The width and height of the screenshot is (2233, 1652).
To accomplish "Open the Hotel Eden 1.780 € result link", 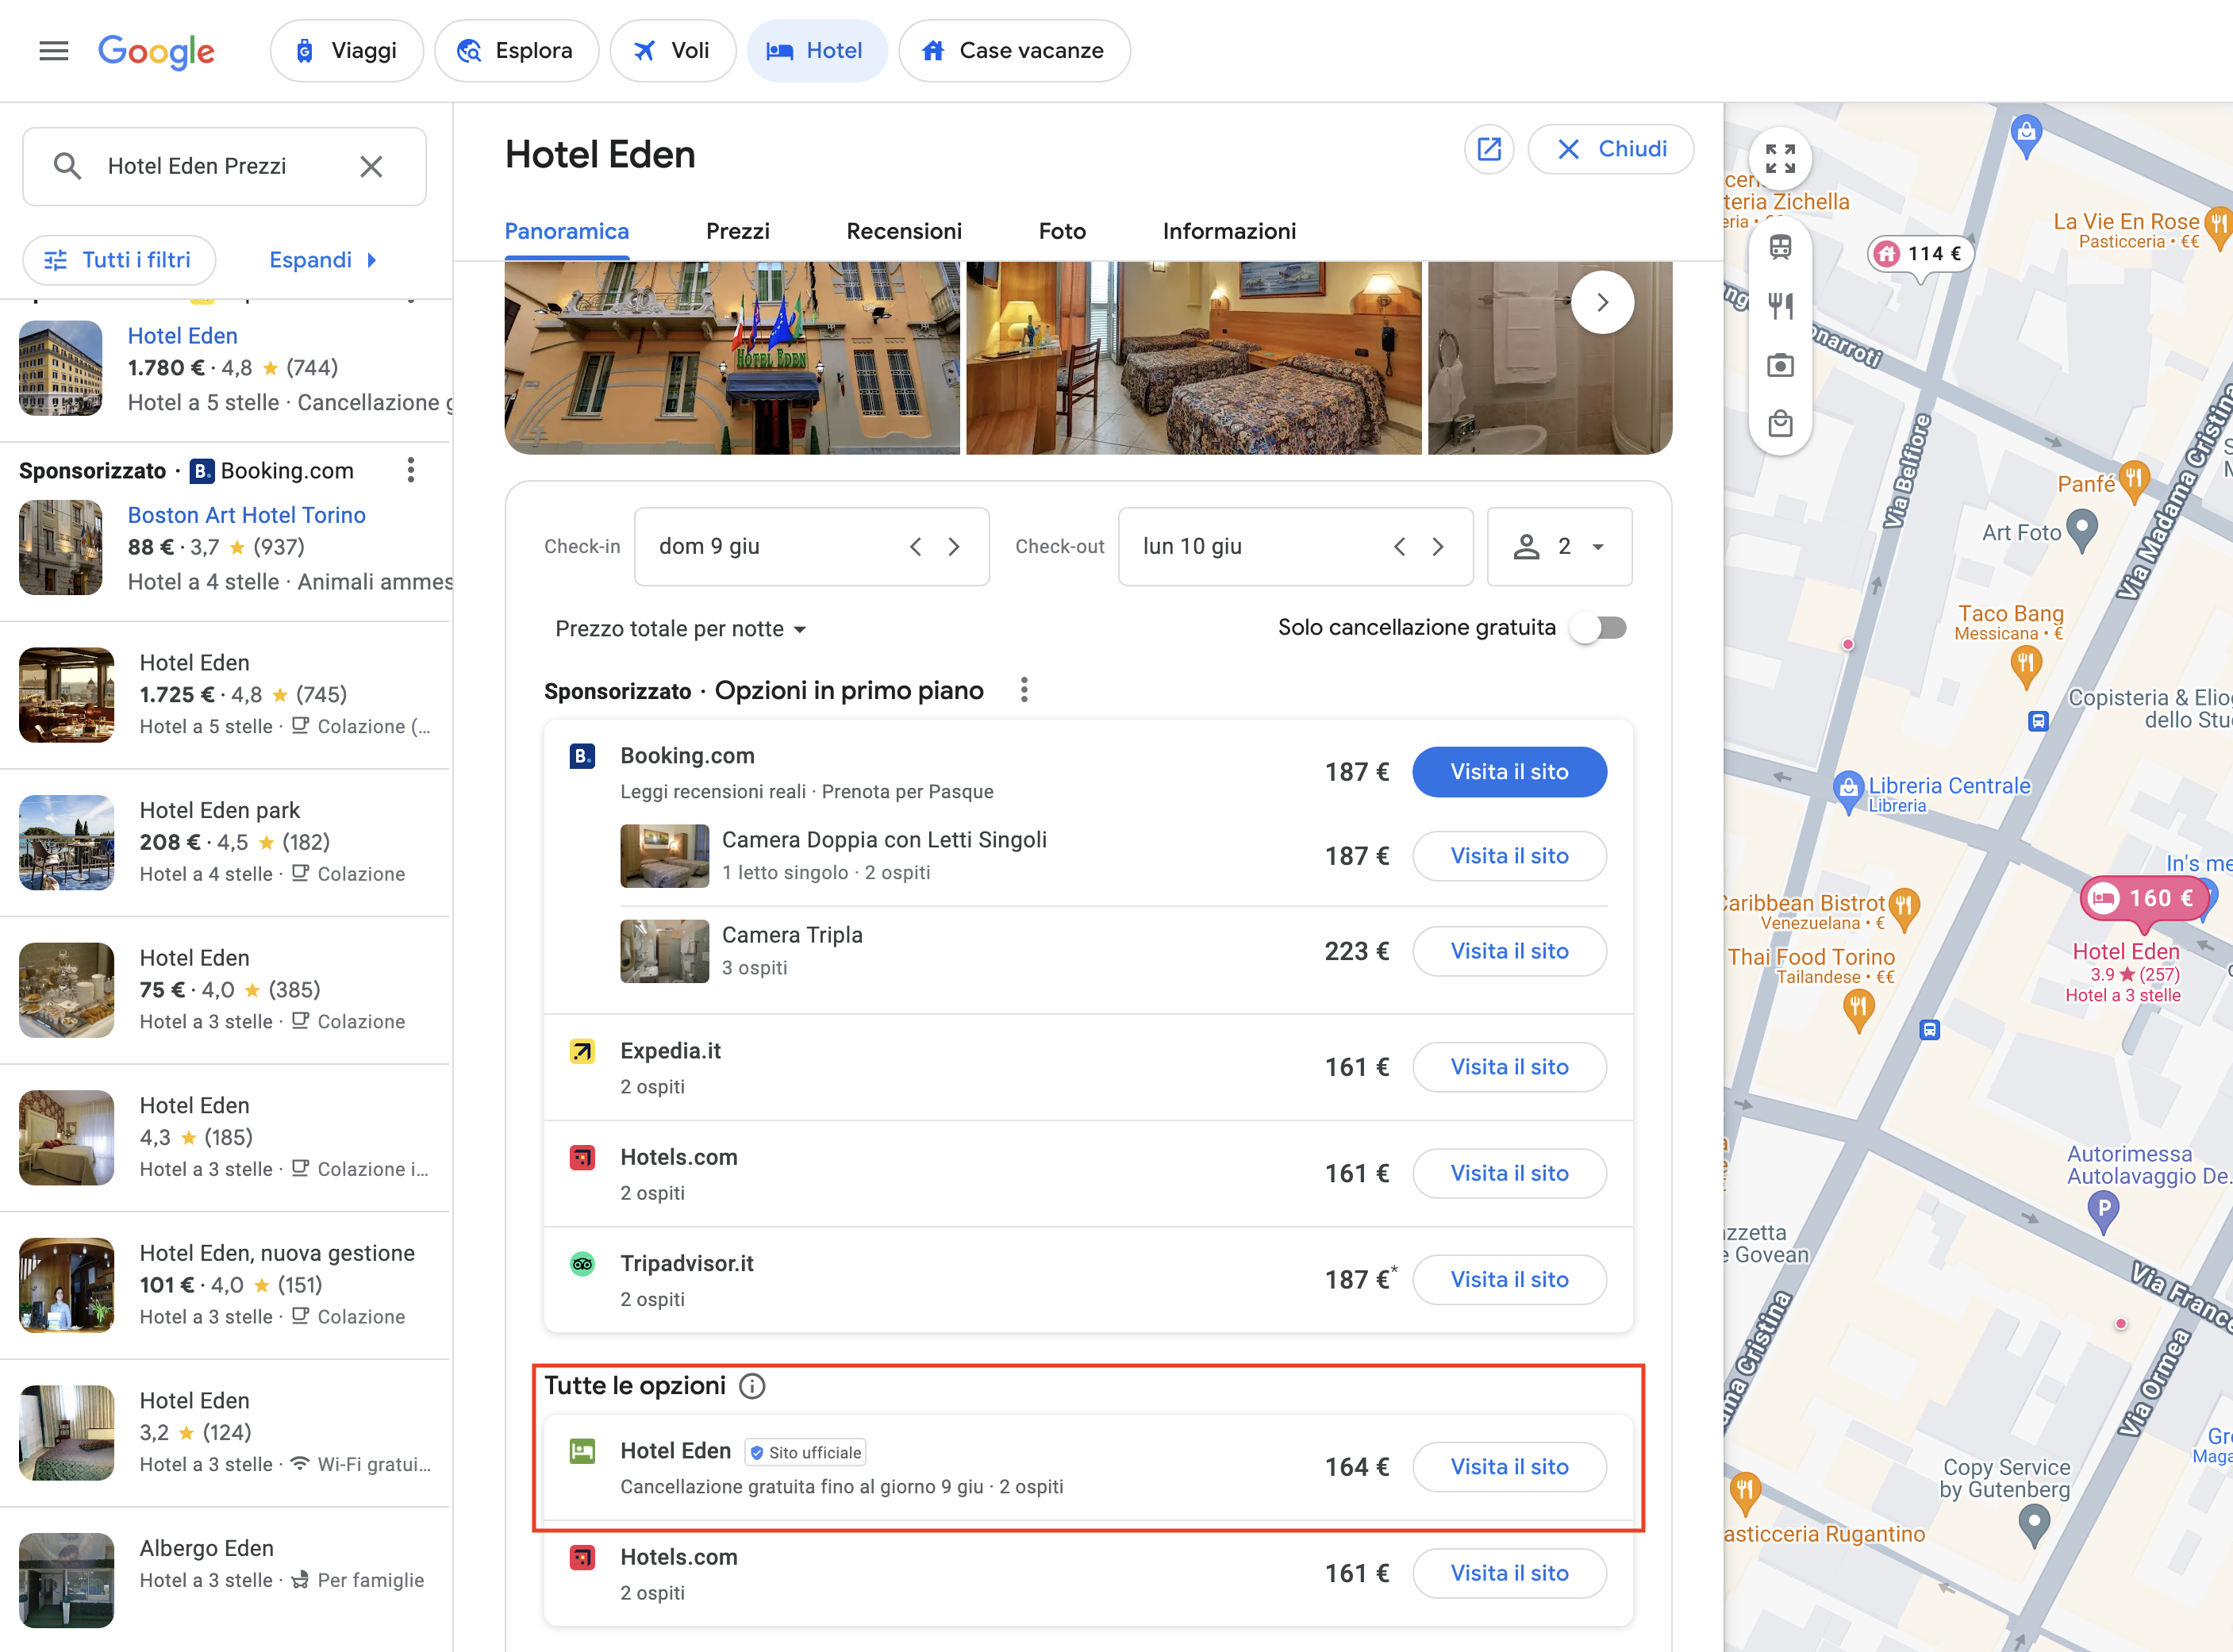I will coord(183,336).
